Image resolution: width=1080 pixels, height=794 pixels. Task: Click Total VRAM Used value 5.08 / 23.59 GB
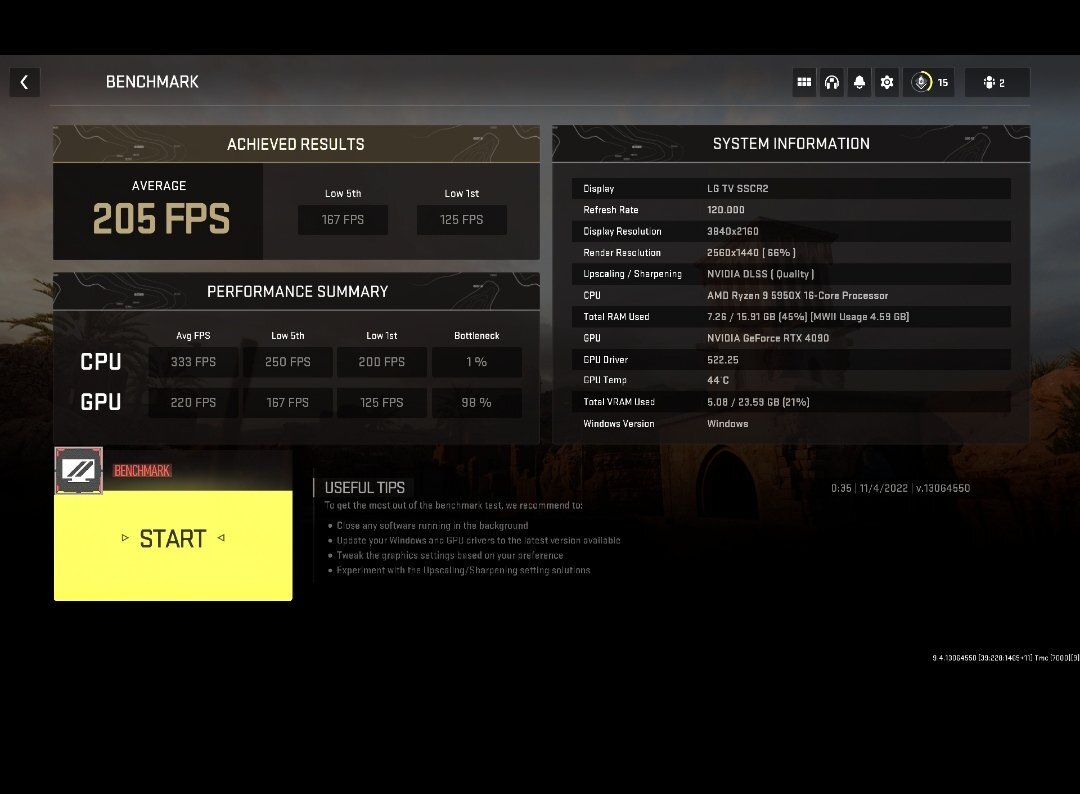click(758, 402)
